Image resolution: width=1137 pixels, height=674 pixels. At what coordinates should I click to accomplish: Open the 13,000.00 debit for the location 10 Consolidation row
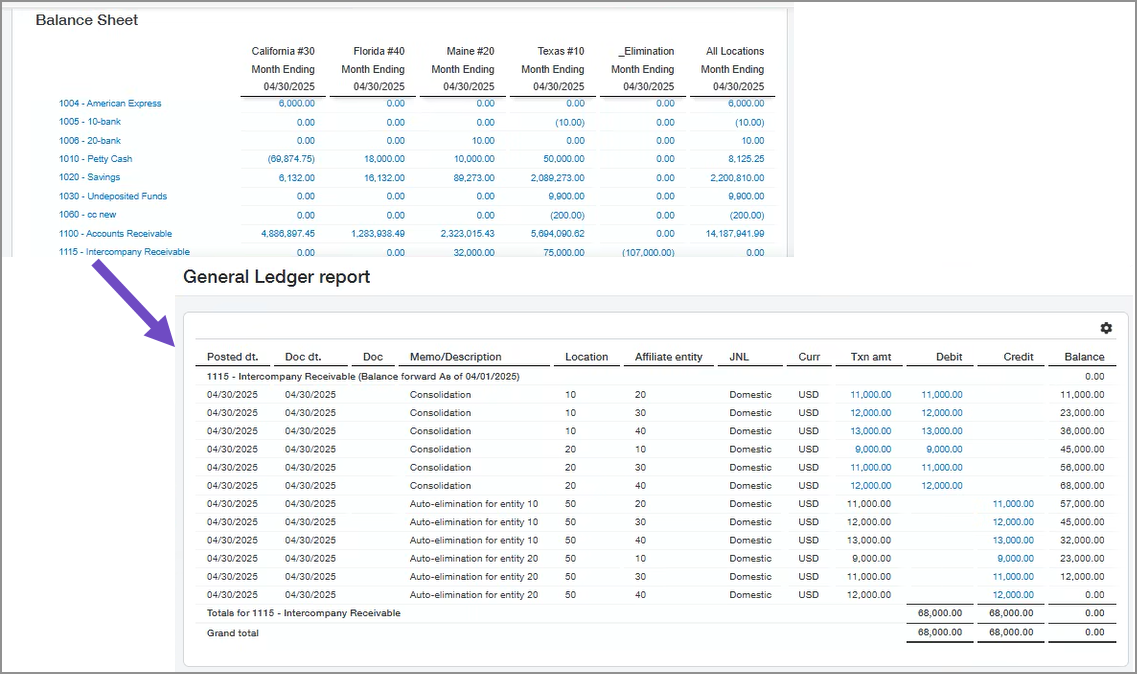pos(941,431)
